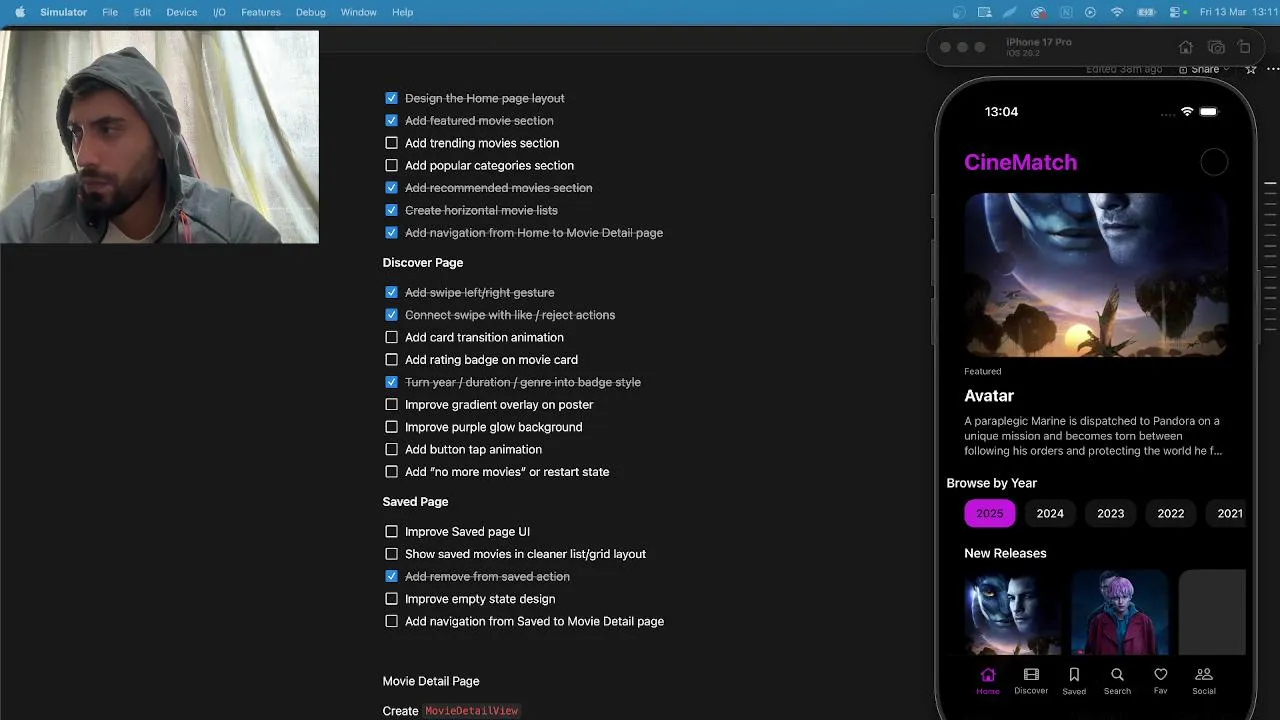Screen dimensions: 1280x720
Task: Open the File menu
Action: (110, 12)
